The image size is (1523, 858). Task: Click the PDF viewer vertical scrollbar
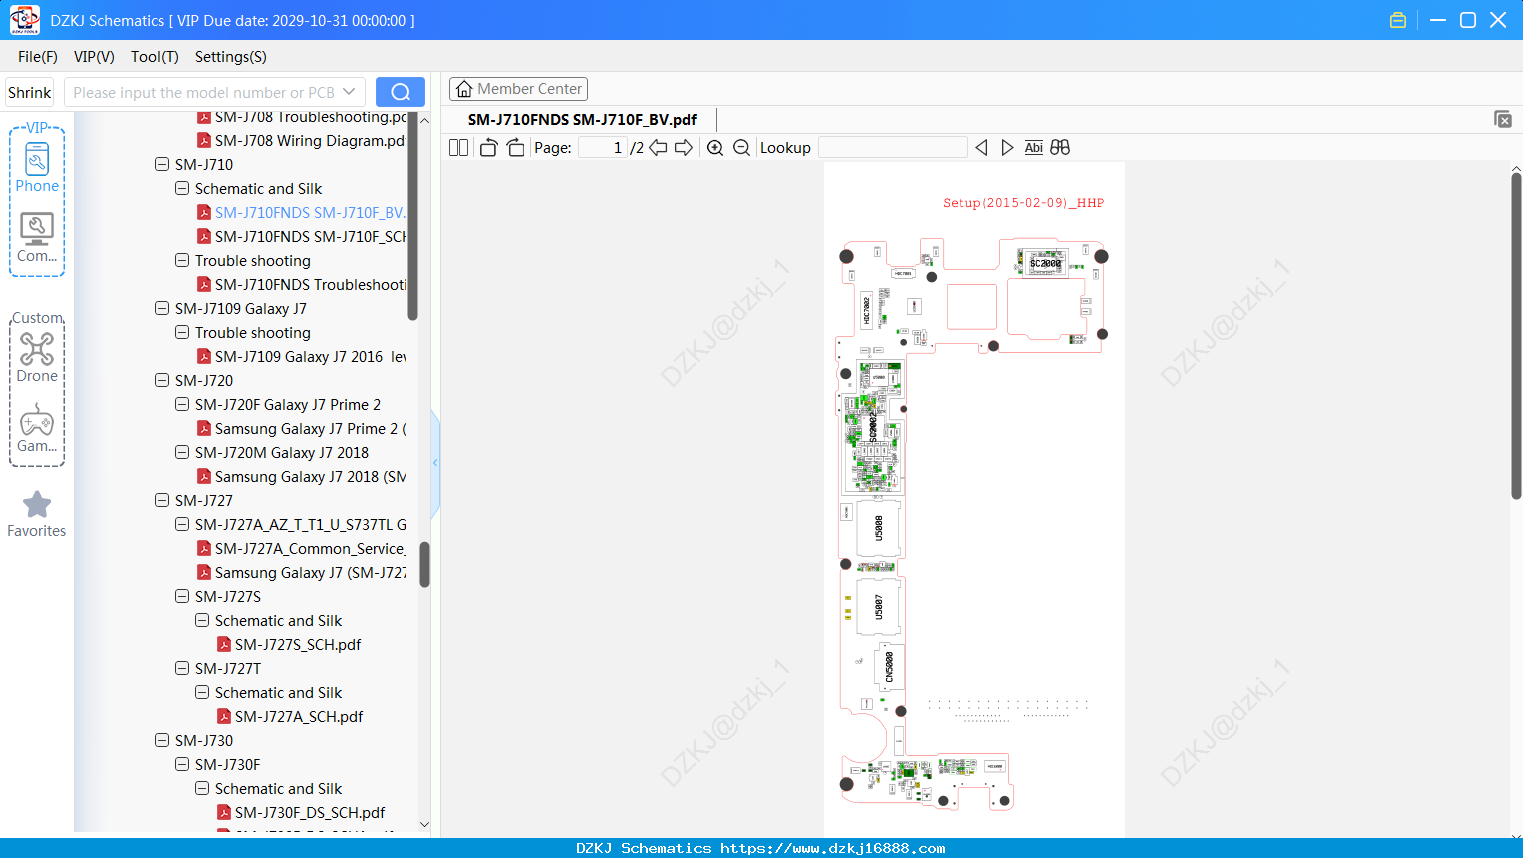(1516, 335)
